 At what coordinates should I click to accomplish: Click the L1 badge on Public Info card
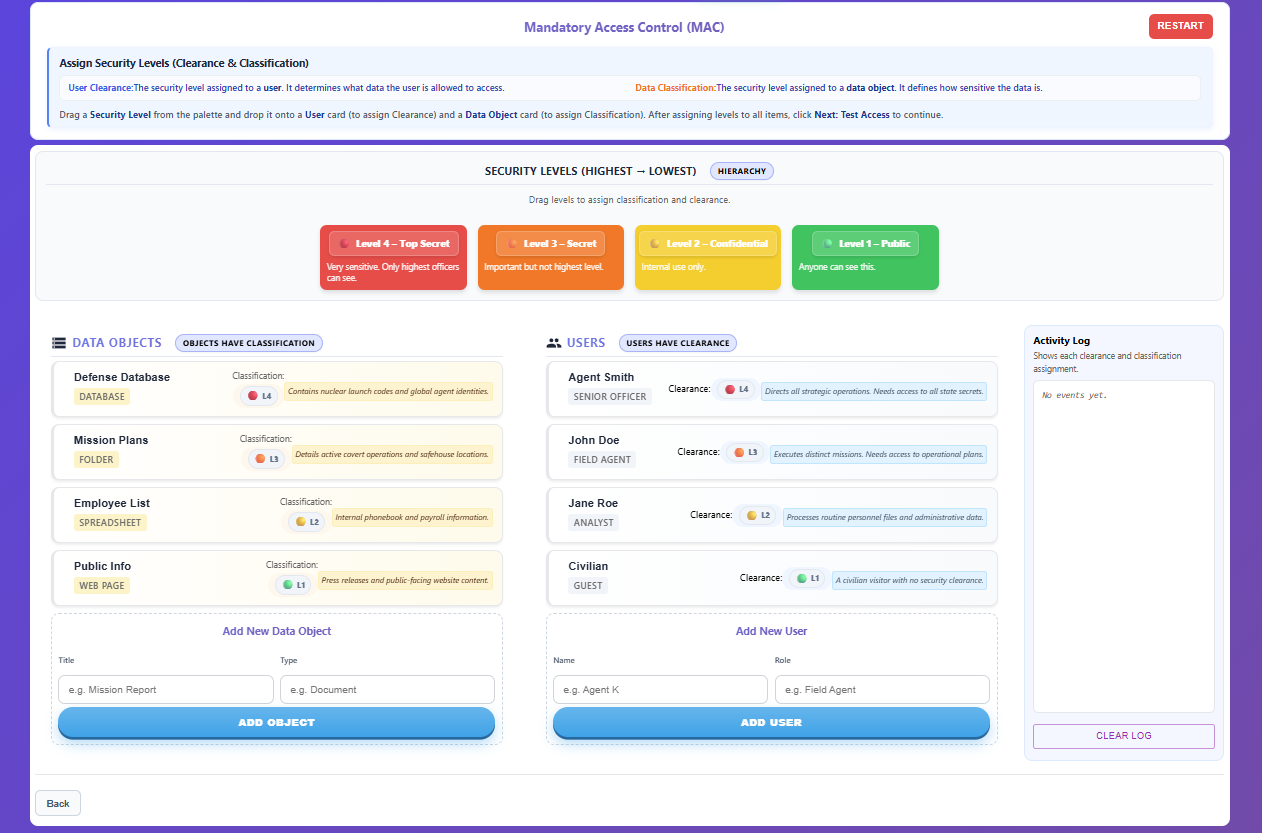coord(293,584)
